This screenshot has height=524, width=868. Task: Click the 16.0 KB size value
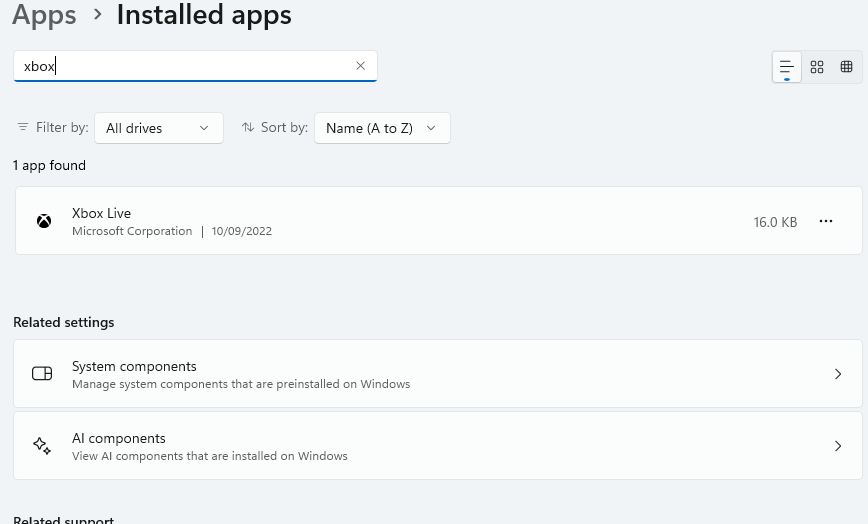coord(775,222)
